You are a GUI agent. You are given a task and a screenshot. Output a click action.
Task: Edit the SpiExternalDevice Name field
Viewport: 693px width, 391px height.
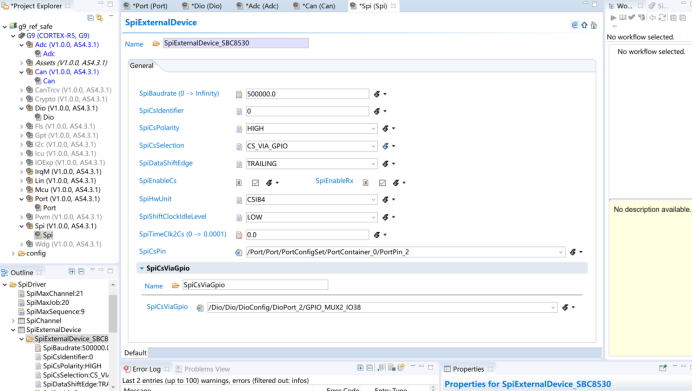(x=236, y=43)
